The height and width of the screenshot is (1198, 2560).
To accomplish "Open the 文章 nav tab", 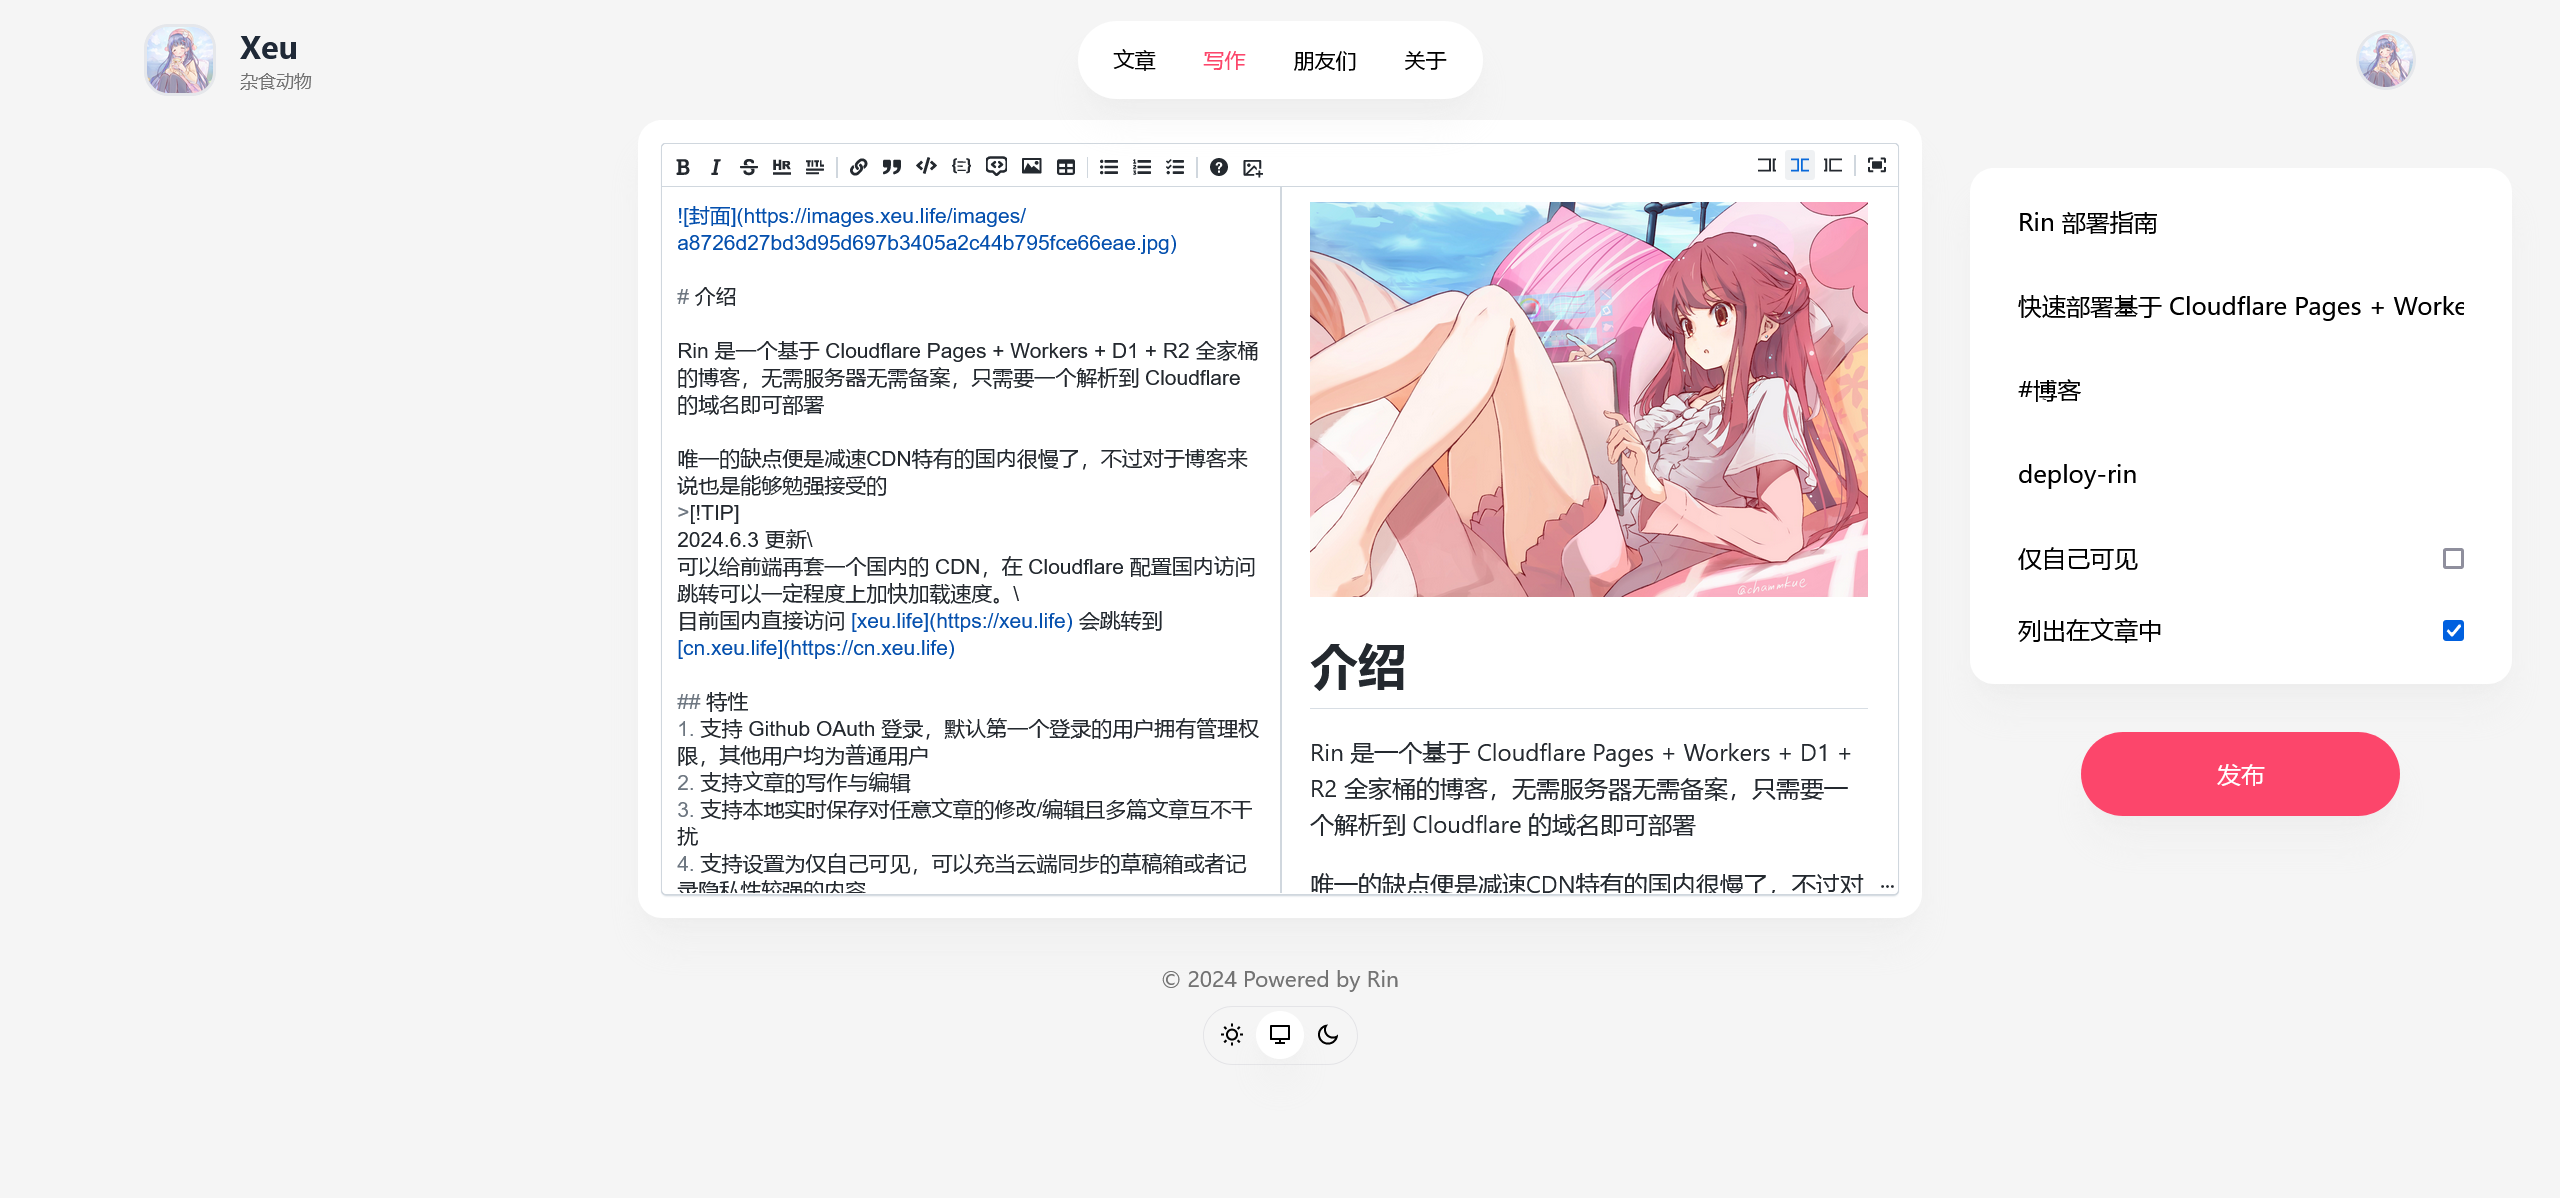I will [1135, 61].
